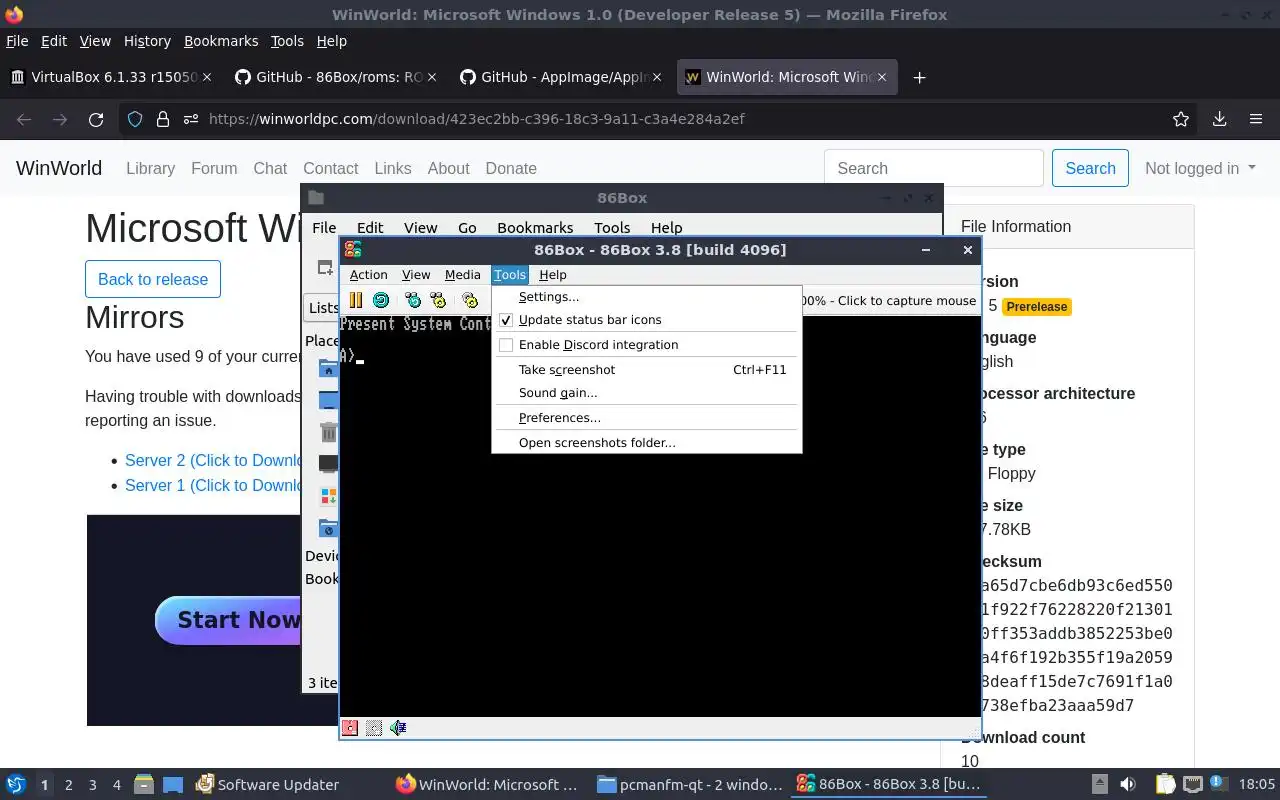Click the site padlock icon in address bar

pos(163,119)
